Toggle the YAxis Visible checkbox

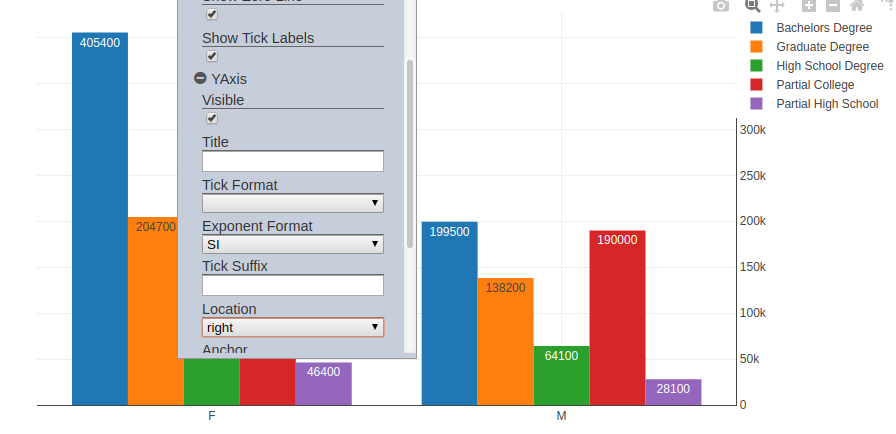pos(212,118)
